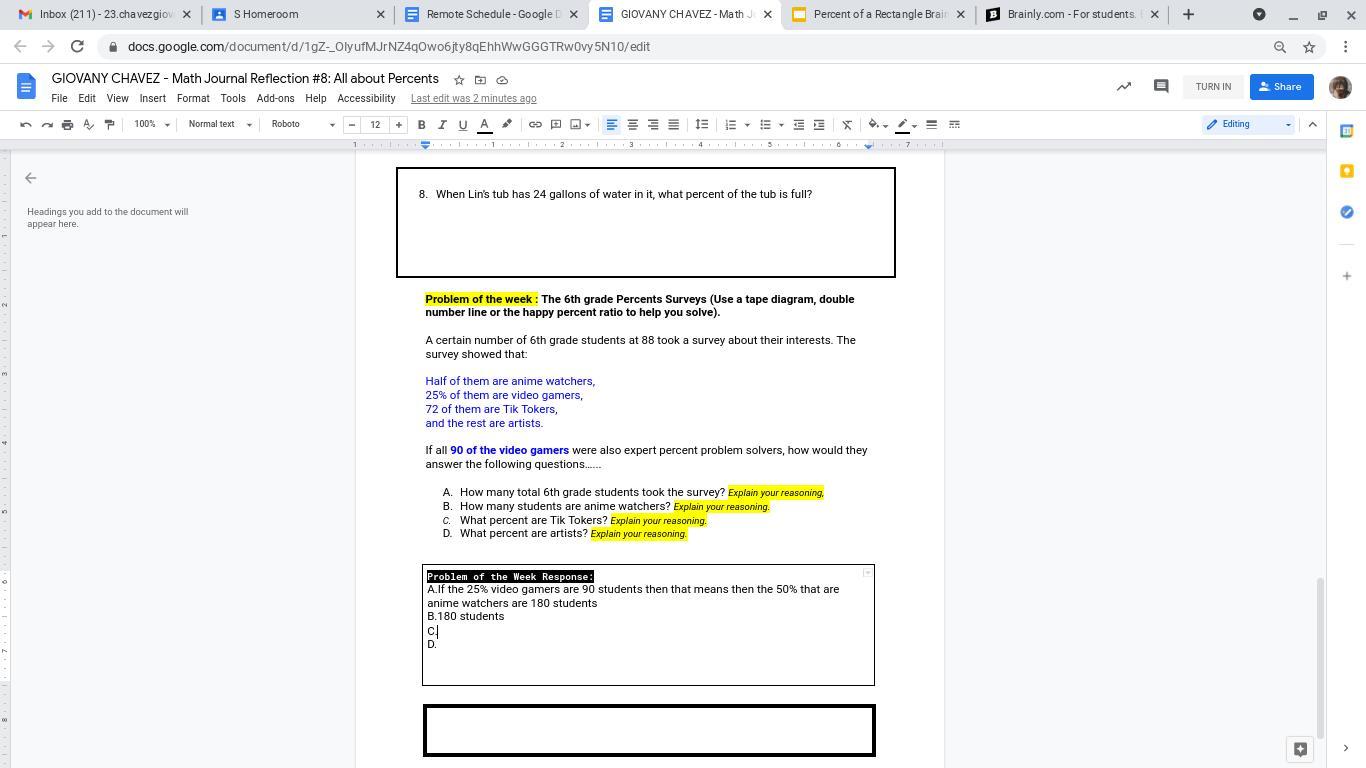Open the comment history icon
1366x768 pixels.
1160,87
